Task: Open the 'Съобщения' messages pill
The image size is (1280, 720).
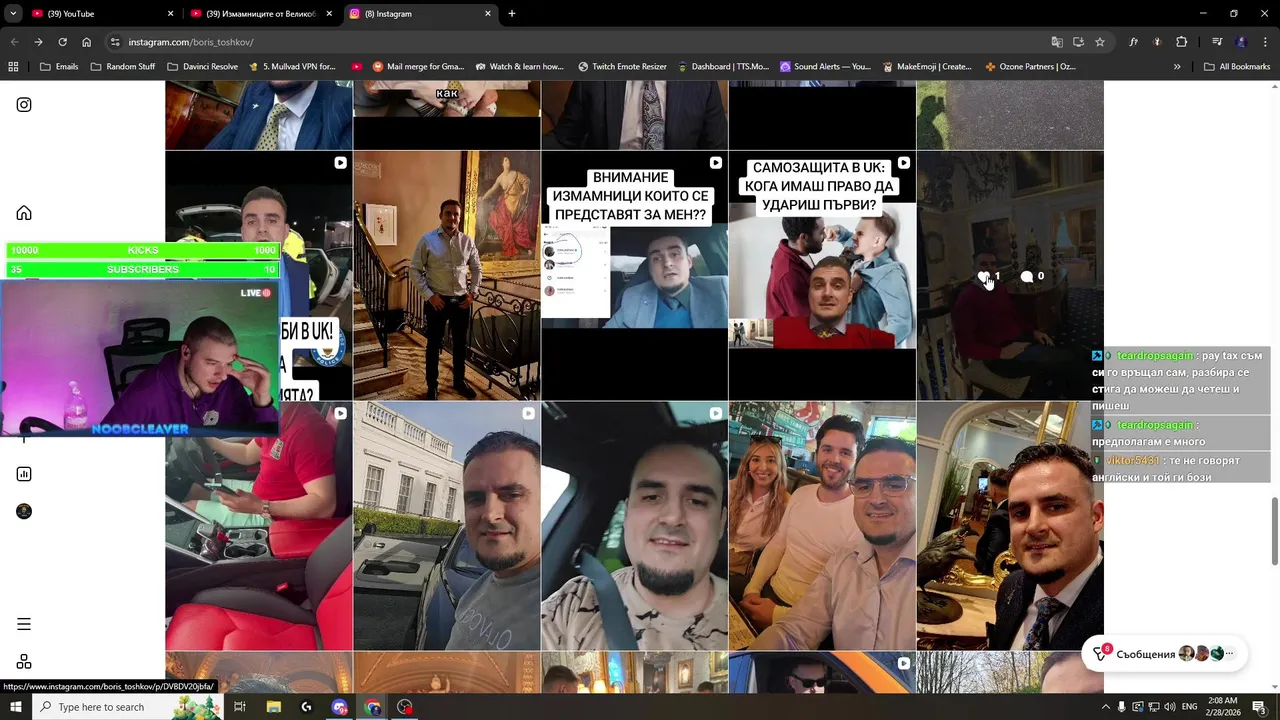Action: pos(1164,654)
